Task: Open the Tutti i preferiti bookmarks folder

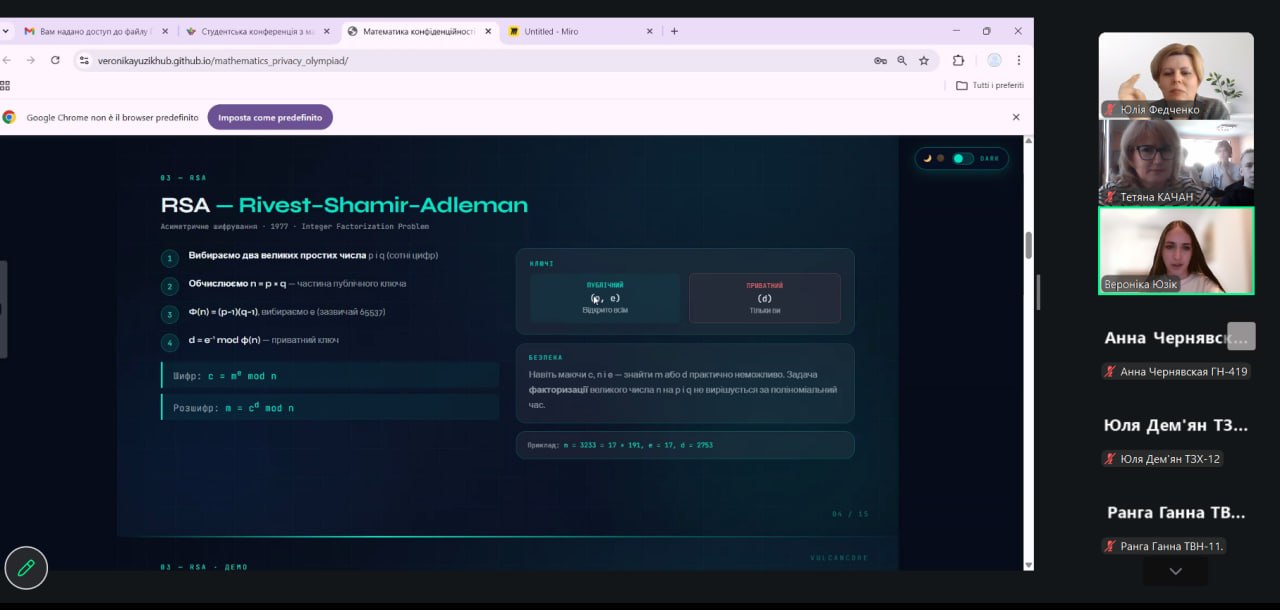Action: tap(990, 85)
